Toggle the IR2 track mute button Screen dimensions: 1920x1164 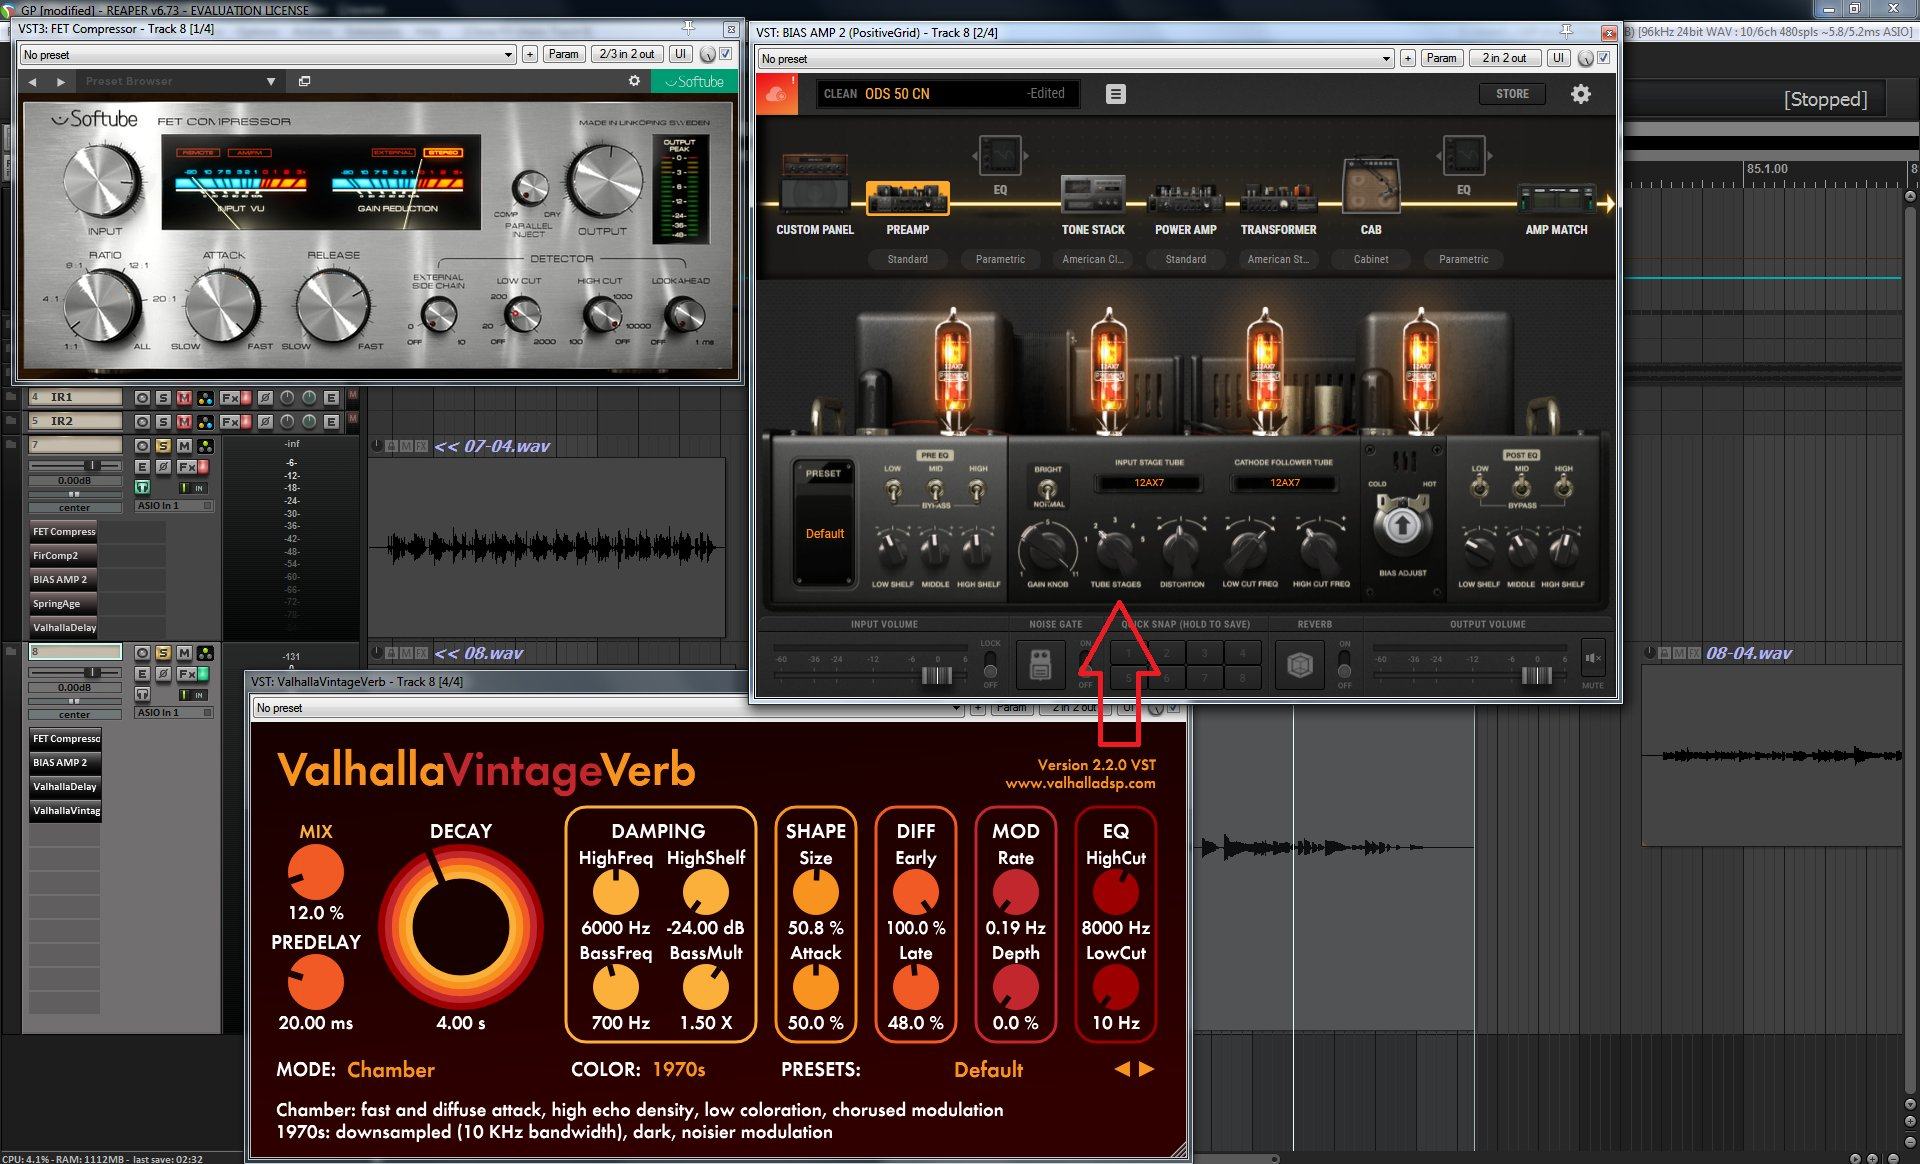pyautogui.click(x=184, y=422)
